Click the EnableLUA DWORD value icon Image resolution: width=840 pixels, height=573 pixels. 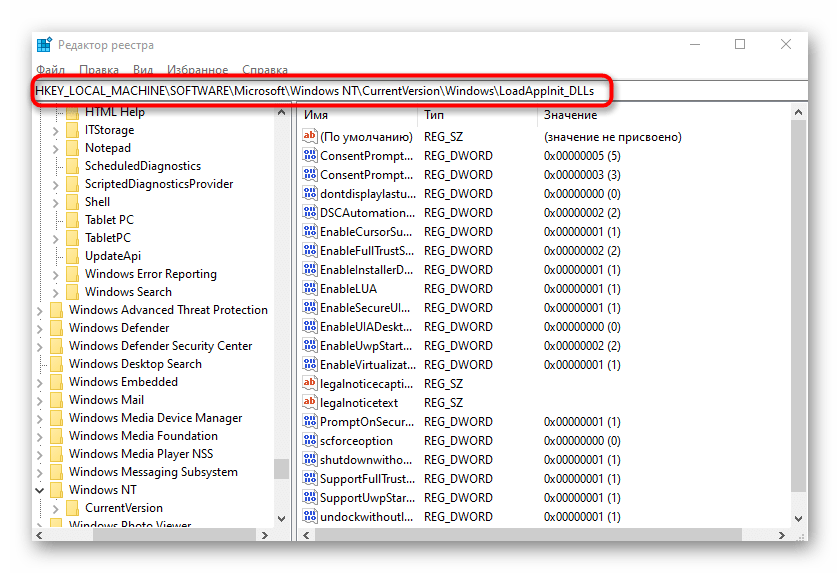click(x=310, y=288)
